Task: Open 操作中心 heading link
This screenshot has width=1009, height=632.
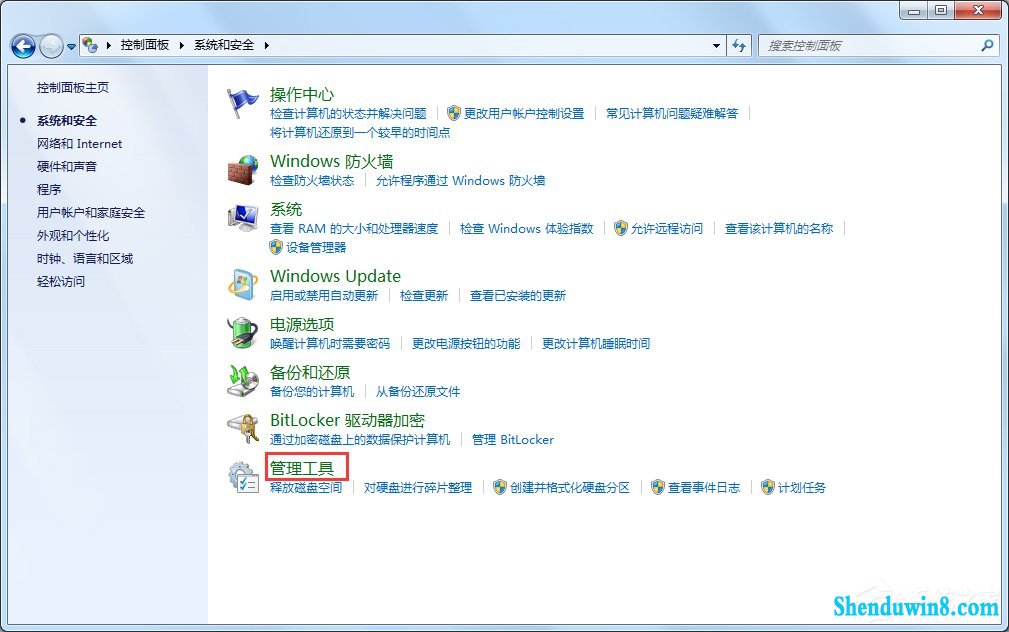Action: 302,95
